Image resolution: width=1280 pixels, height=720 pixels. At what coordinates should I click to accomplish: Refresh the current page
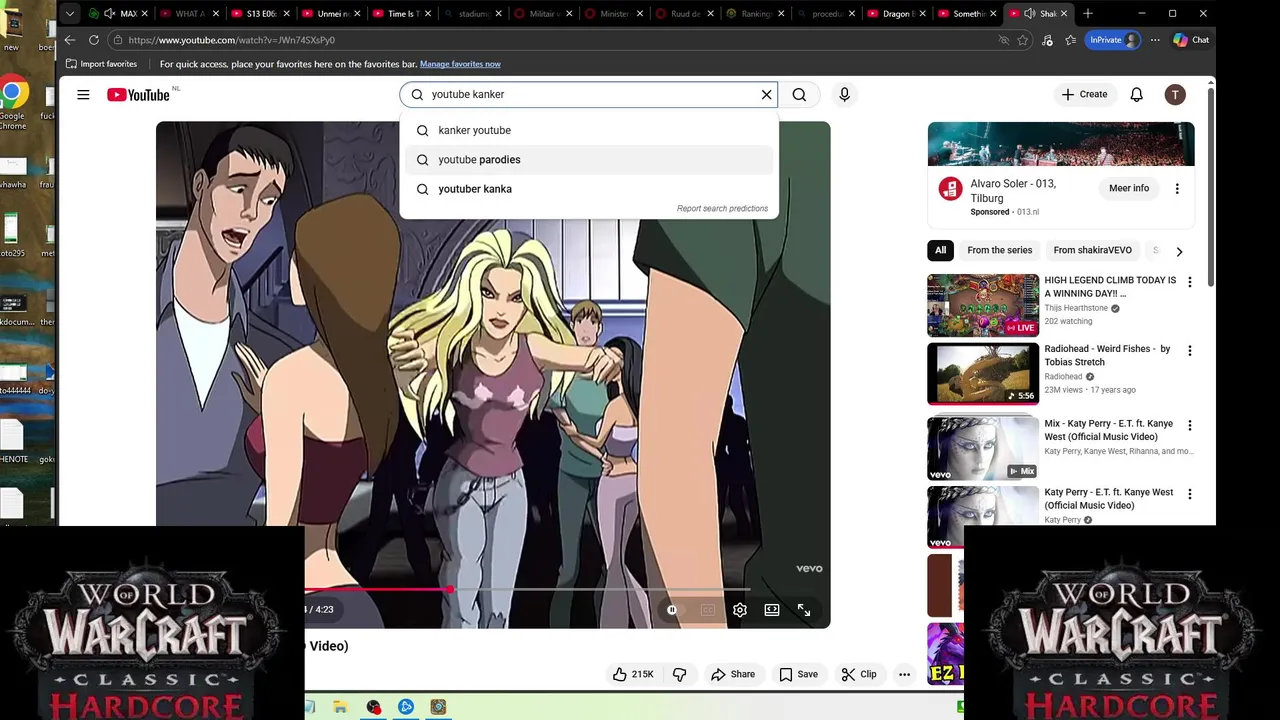(94, 40)
